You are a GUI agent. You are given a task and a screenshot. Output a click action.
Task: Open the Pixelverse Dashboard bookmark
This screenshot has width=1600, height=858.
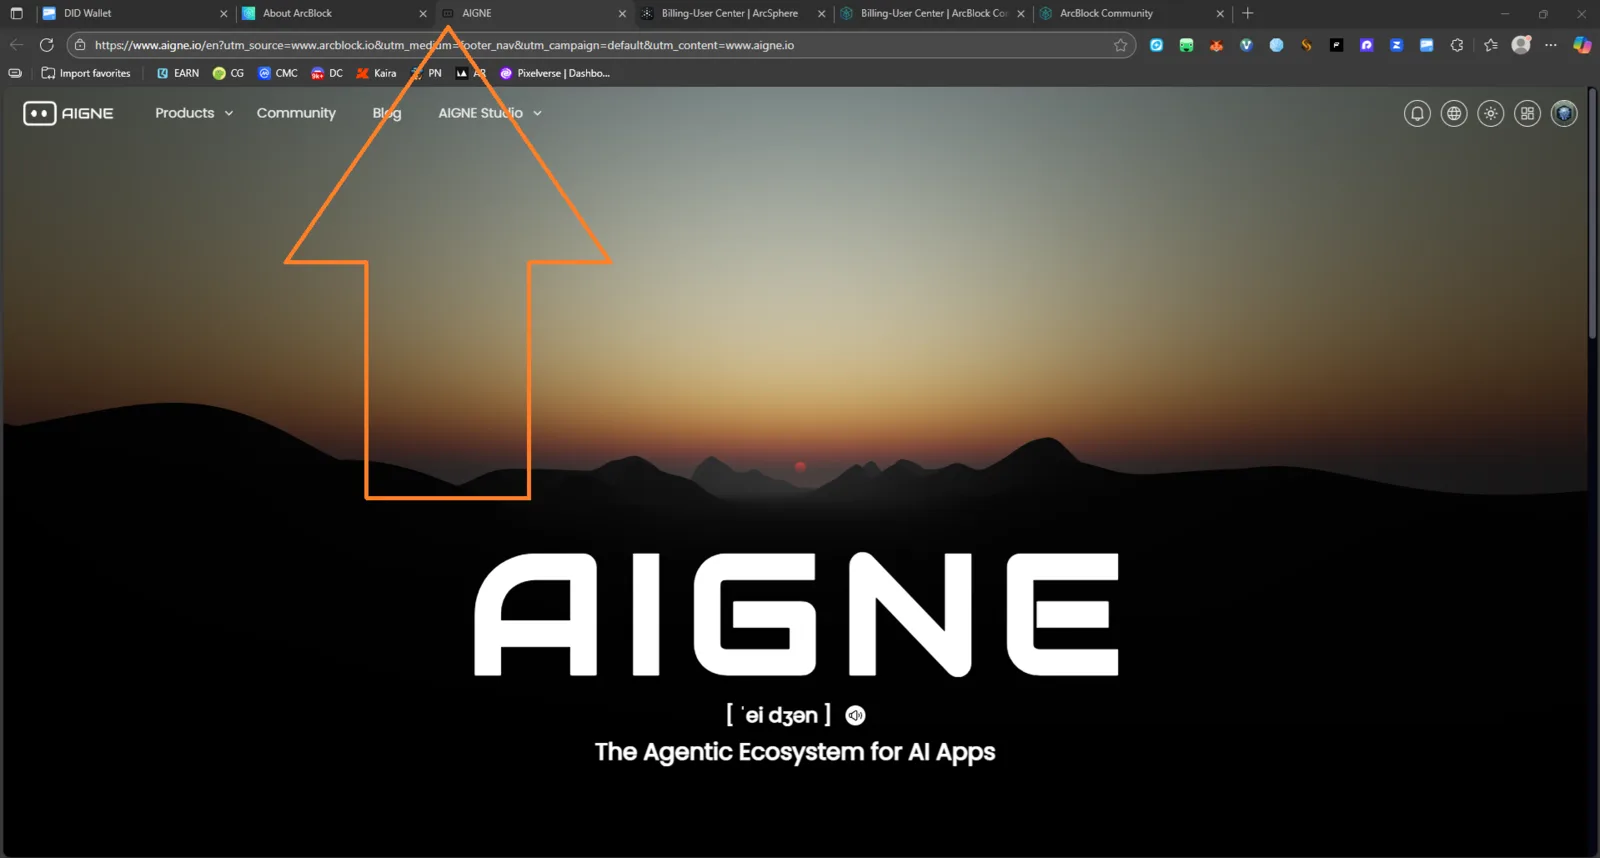(x=555, y=73)
